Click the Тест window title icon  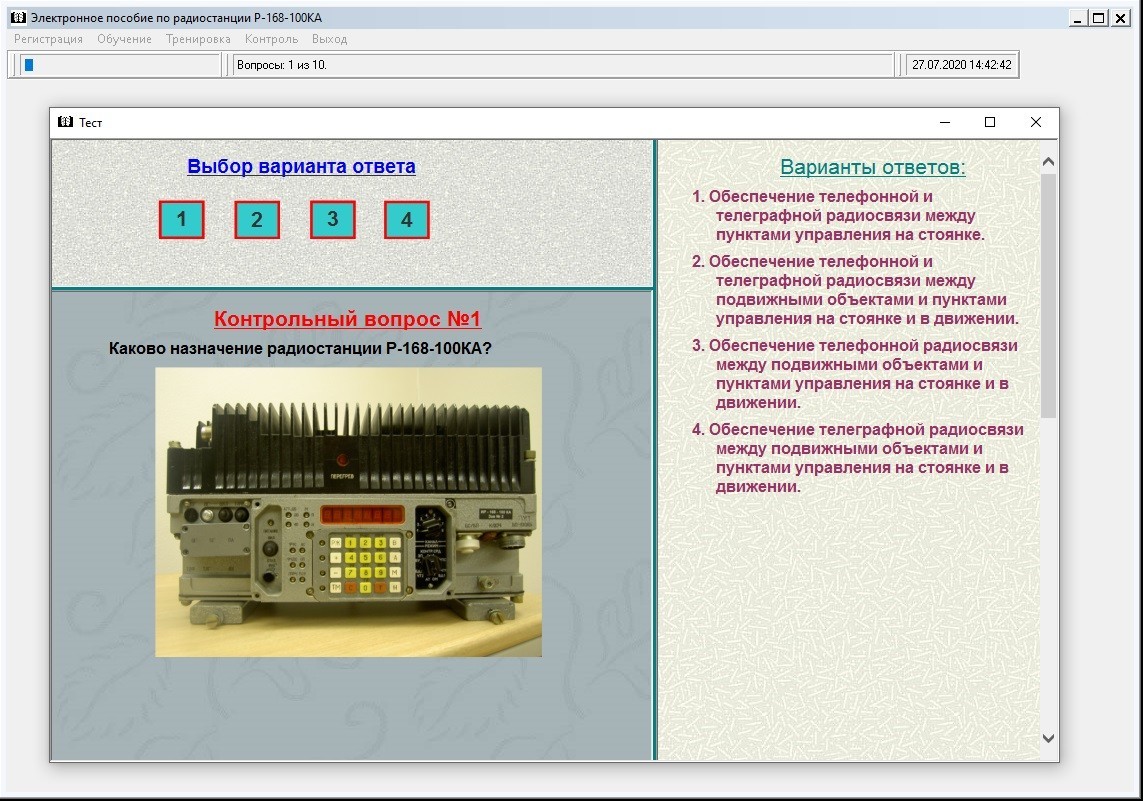coord(66,122)
